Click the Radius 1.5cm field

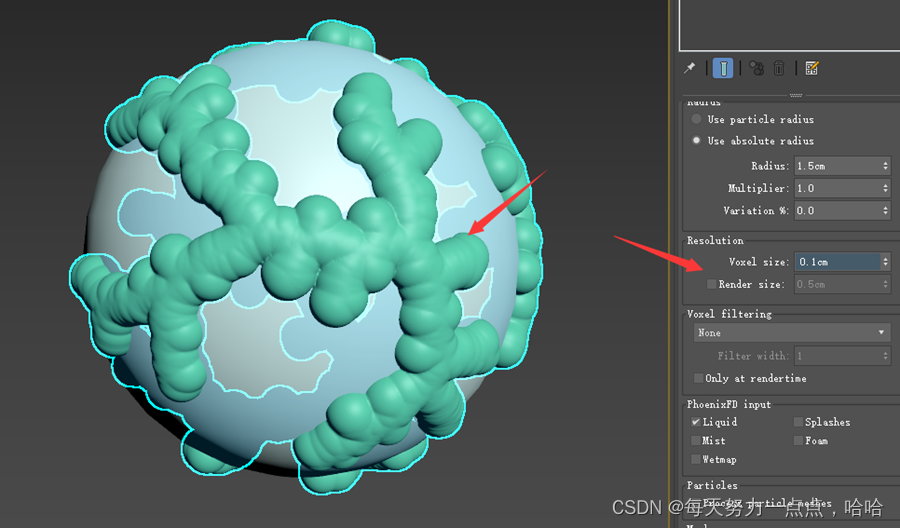click(837, 166)
